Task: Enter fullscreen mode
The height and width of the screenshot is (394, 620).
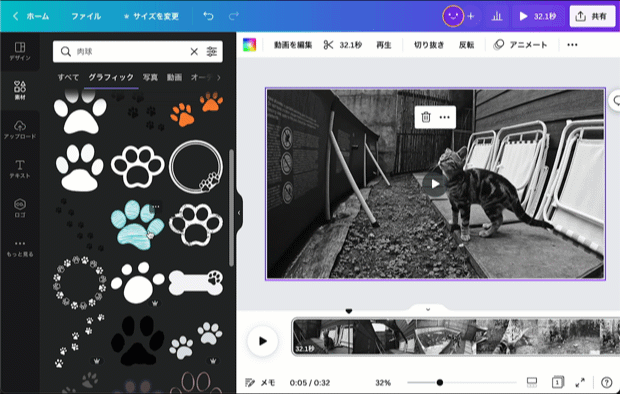Action: click(x=580, y=382)
